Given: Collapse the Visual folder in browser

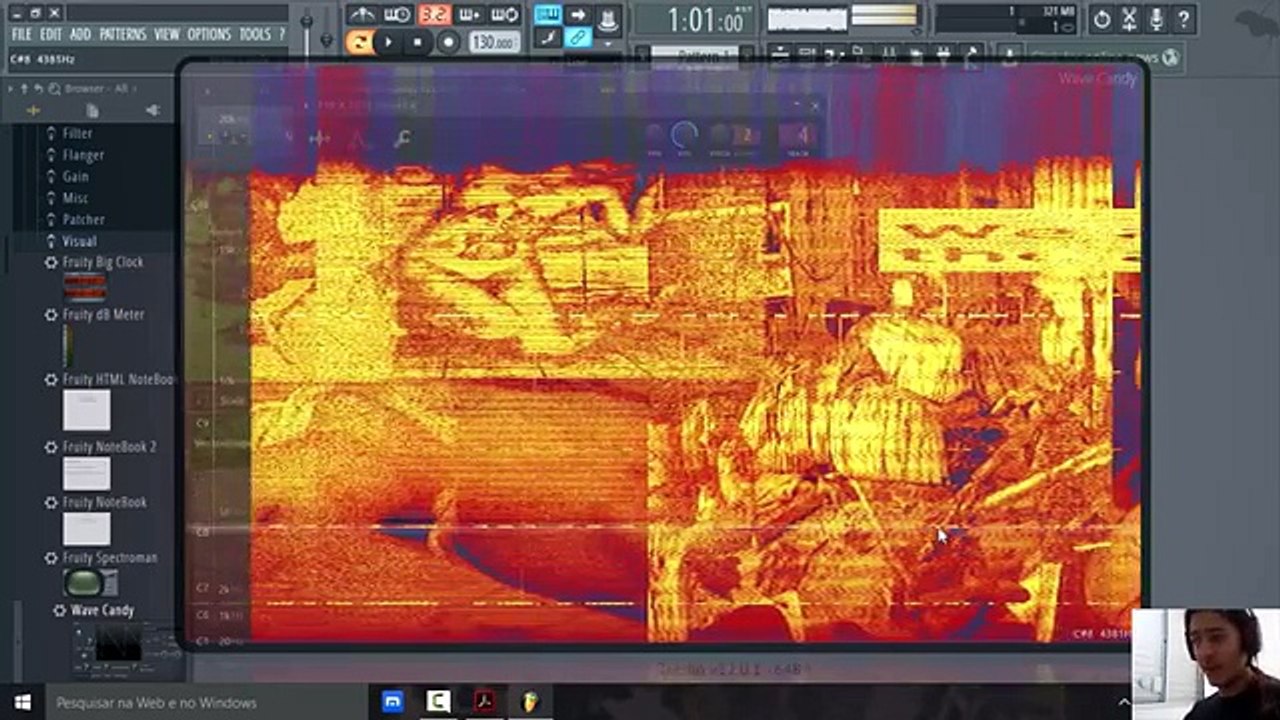Looking at the screenshot, I should [x=78, y=241].
